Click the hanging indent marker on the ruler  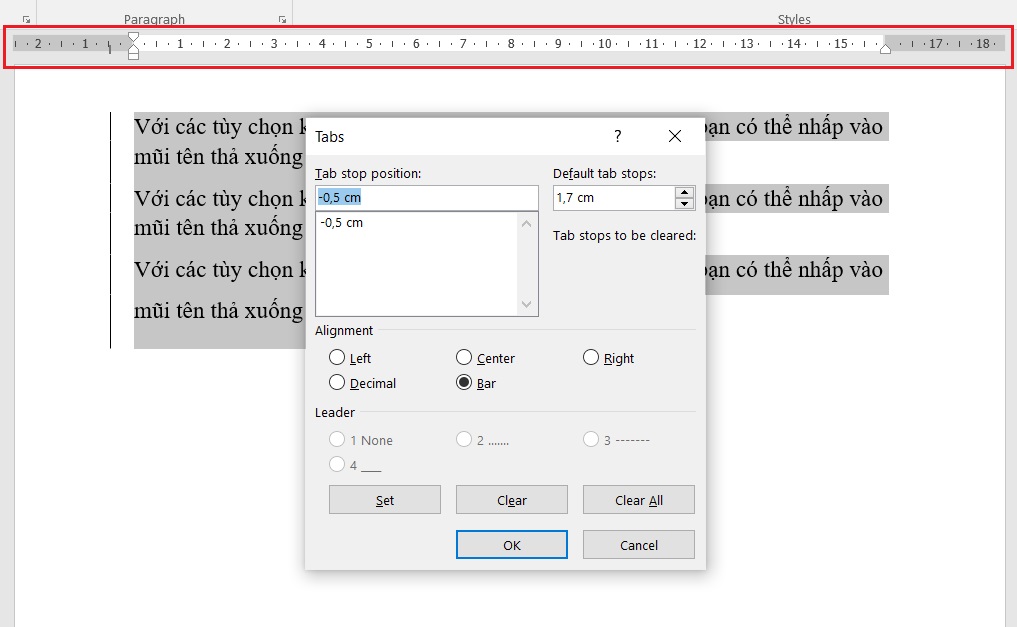(x=133, y=48)
